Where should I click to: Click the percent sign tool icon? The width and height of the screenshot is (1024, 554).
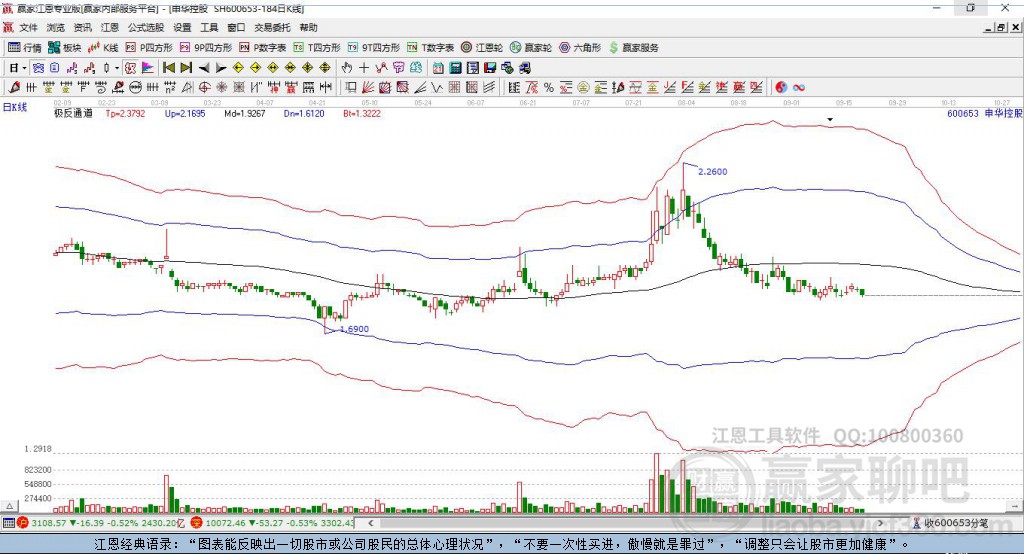click(x=549, y=87)
